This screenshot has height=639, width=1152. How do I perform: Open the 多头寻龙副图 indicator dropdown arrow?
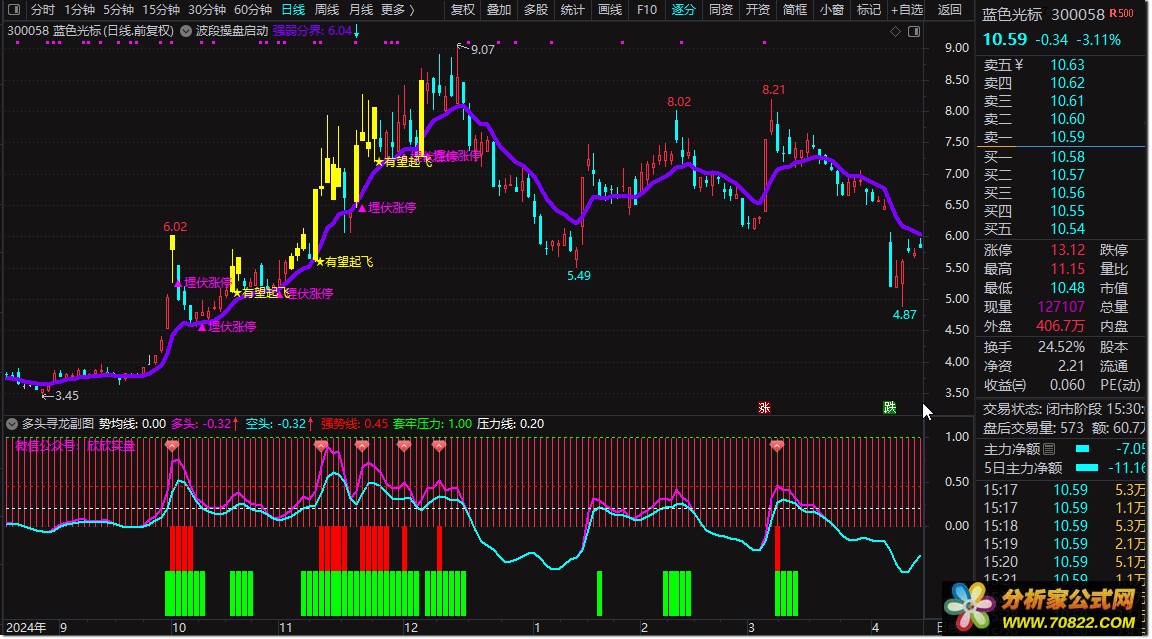coord(12,423)
